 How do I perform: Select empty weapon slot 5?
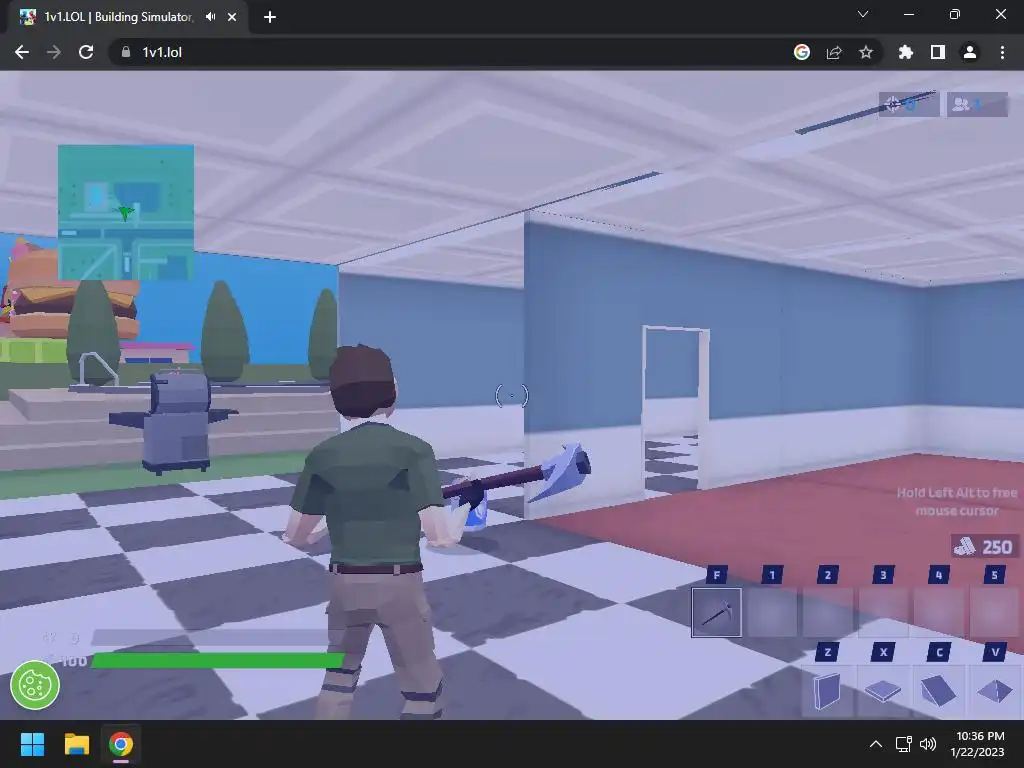[994, 613]
